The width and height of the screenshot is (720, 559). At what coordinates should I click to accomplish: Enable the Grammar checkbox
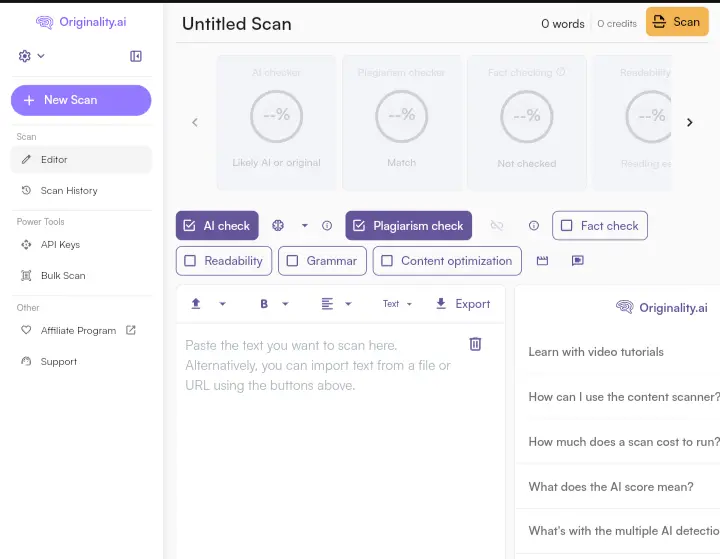[x=292, y=261]
